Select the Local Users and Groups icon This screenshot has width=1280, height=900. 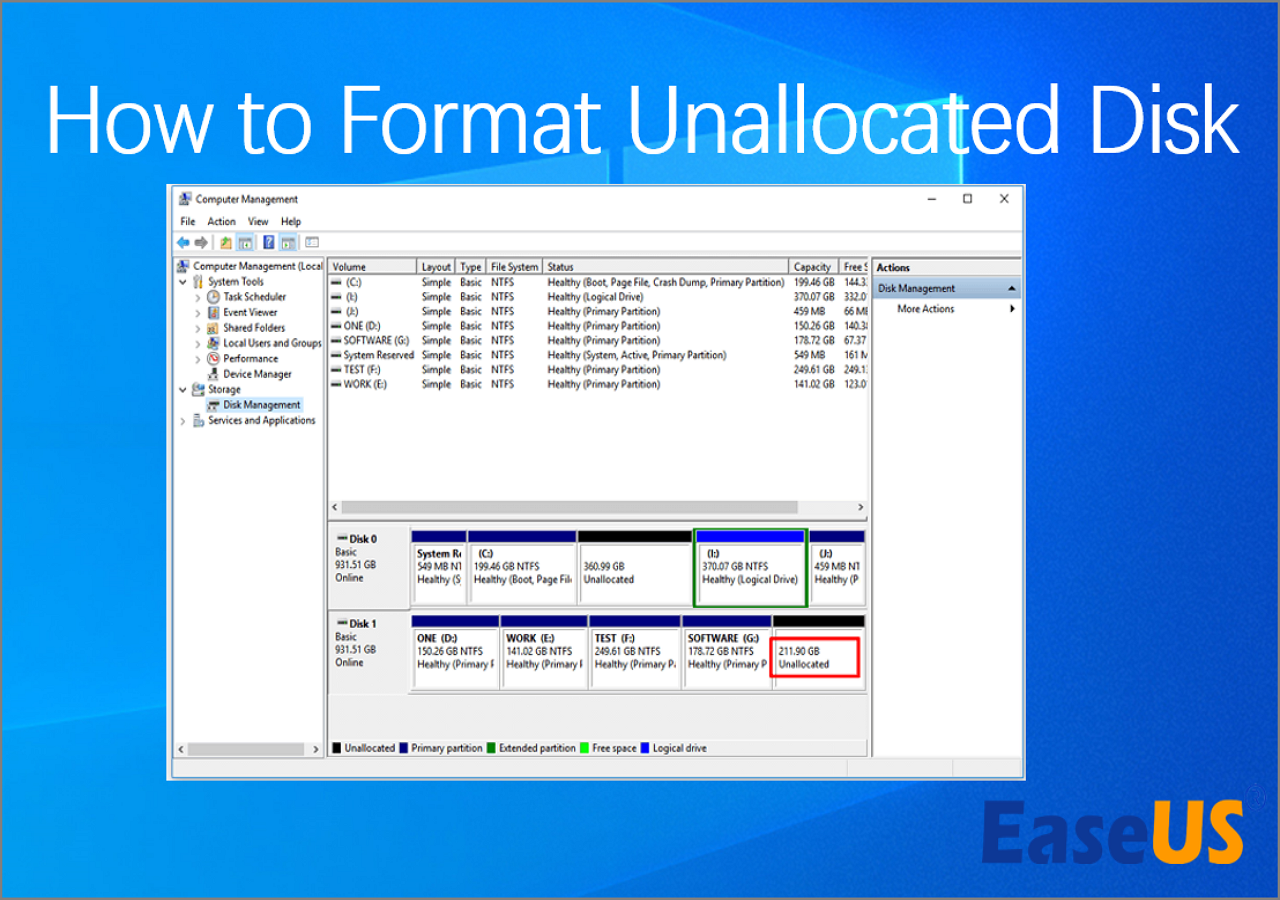[x=213, y=343]
